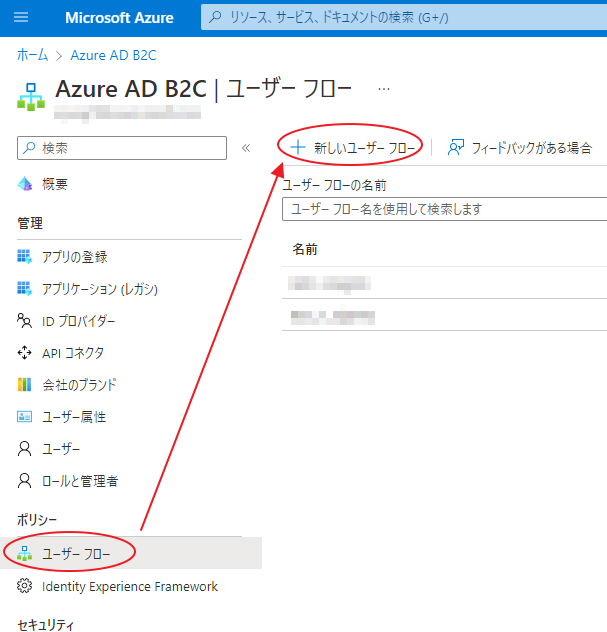This screenshot has width=607, height=632.
Task: Click the API コネクタ arrows icon
Action: [25, 353]
